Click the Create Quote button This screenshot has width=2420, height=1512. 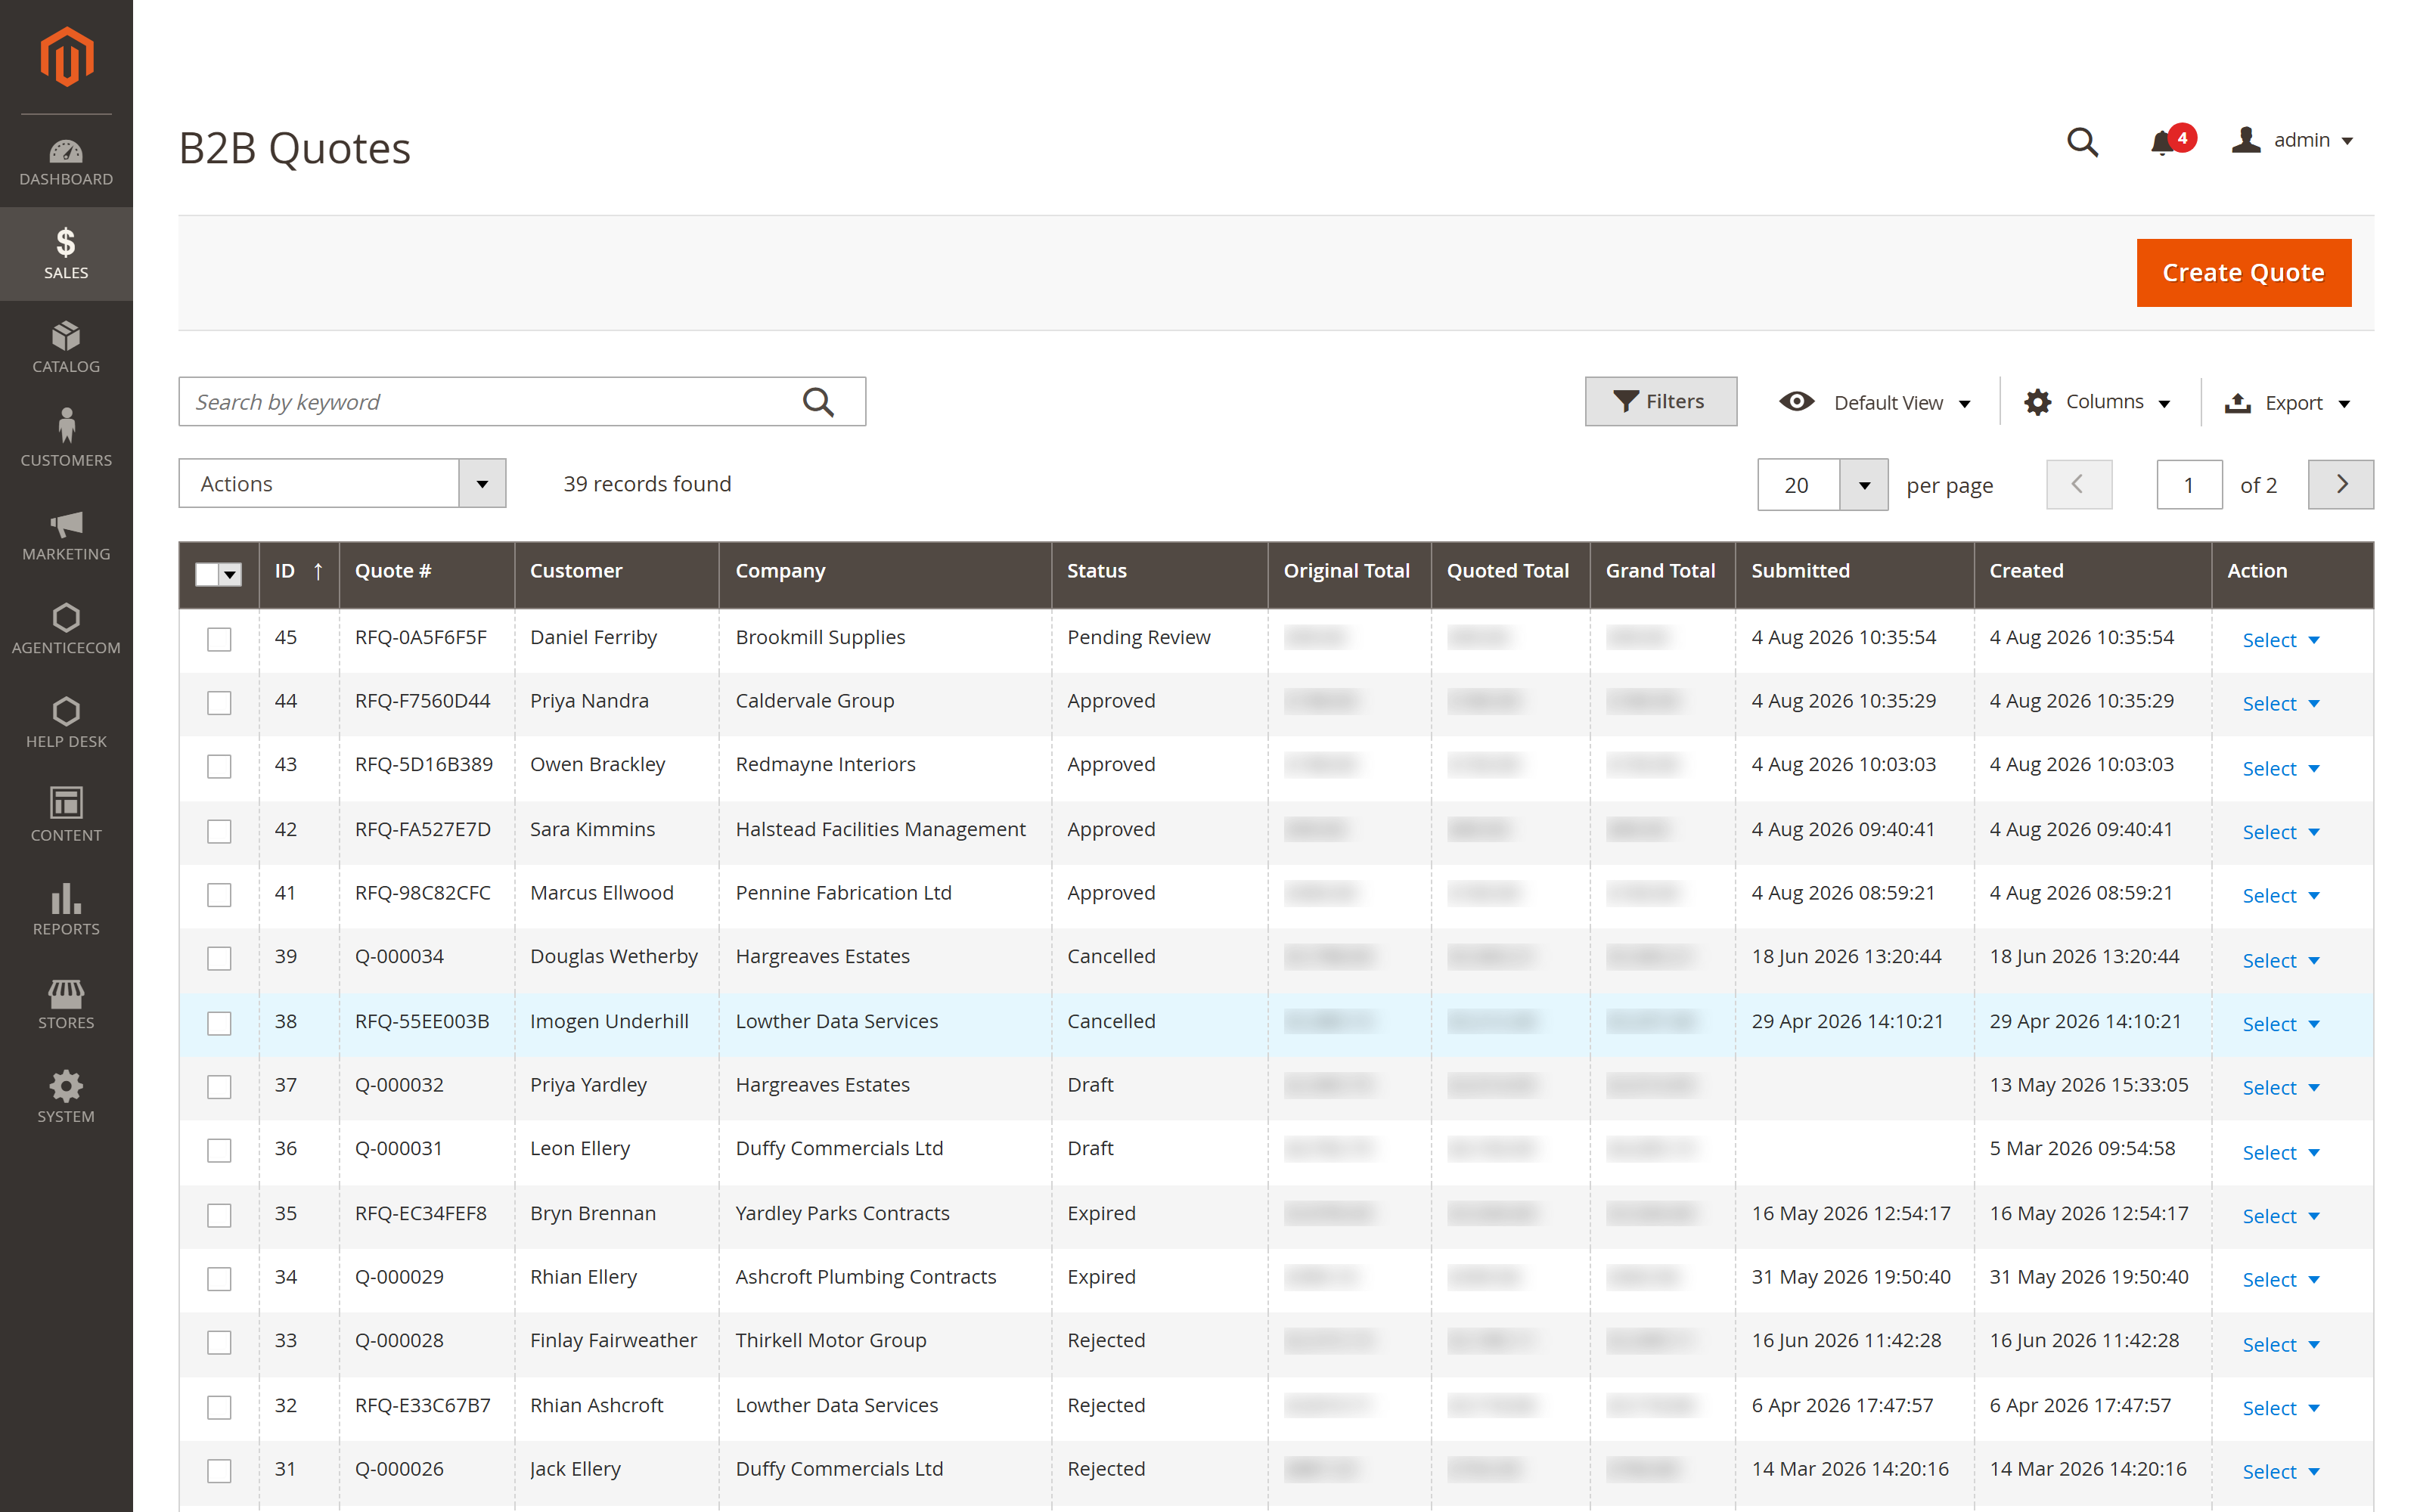pyautogui.click(x=2243, y=273)
